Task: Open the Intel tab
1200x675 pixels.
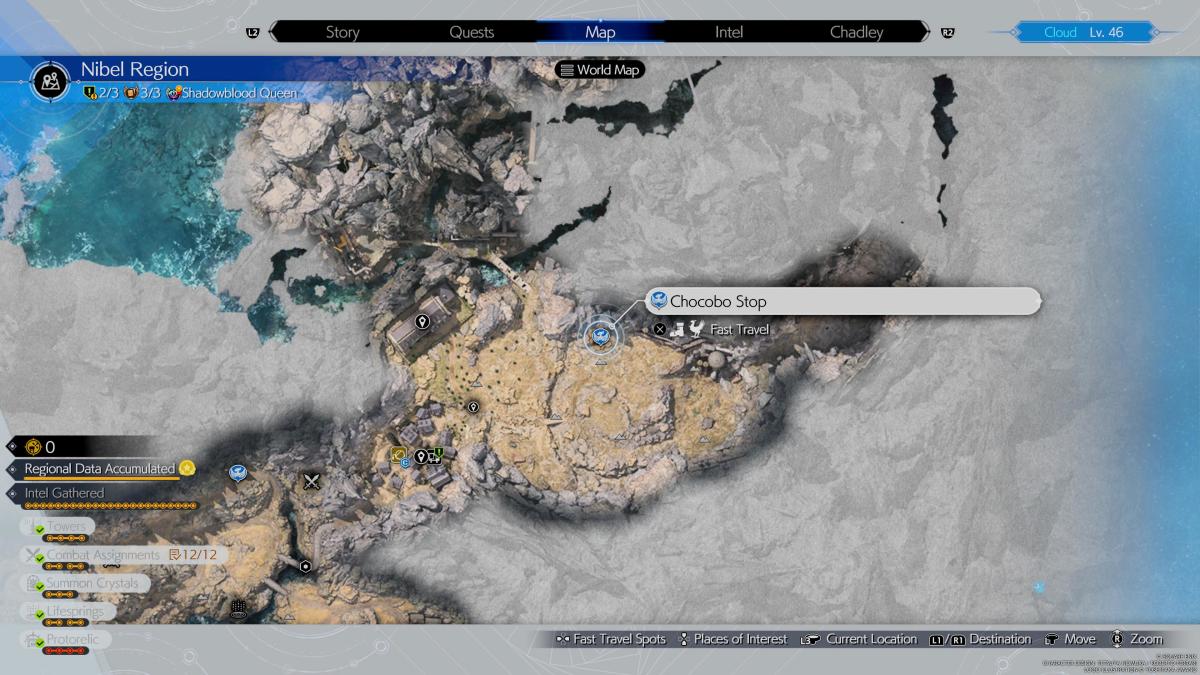Action: 729,32
